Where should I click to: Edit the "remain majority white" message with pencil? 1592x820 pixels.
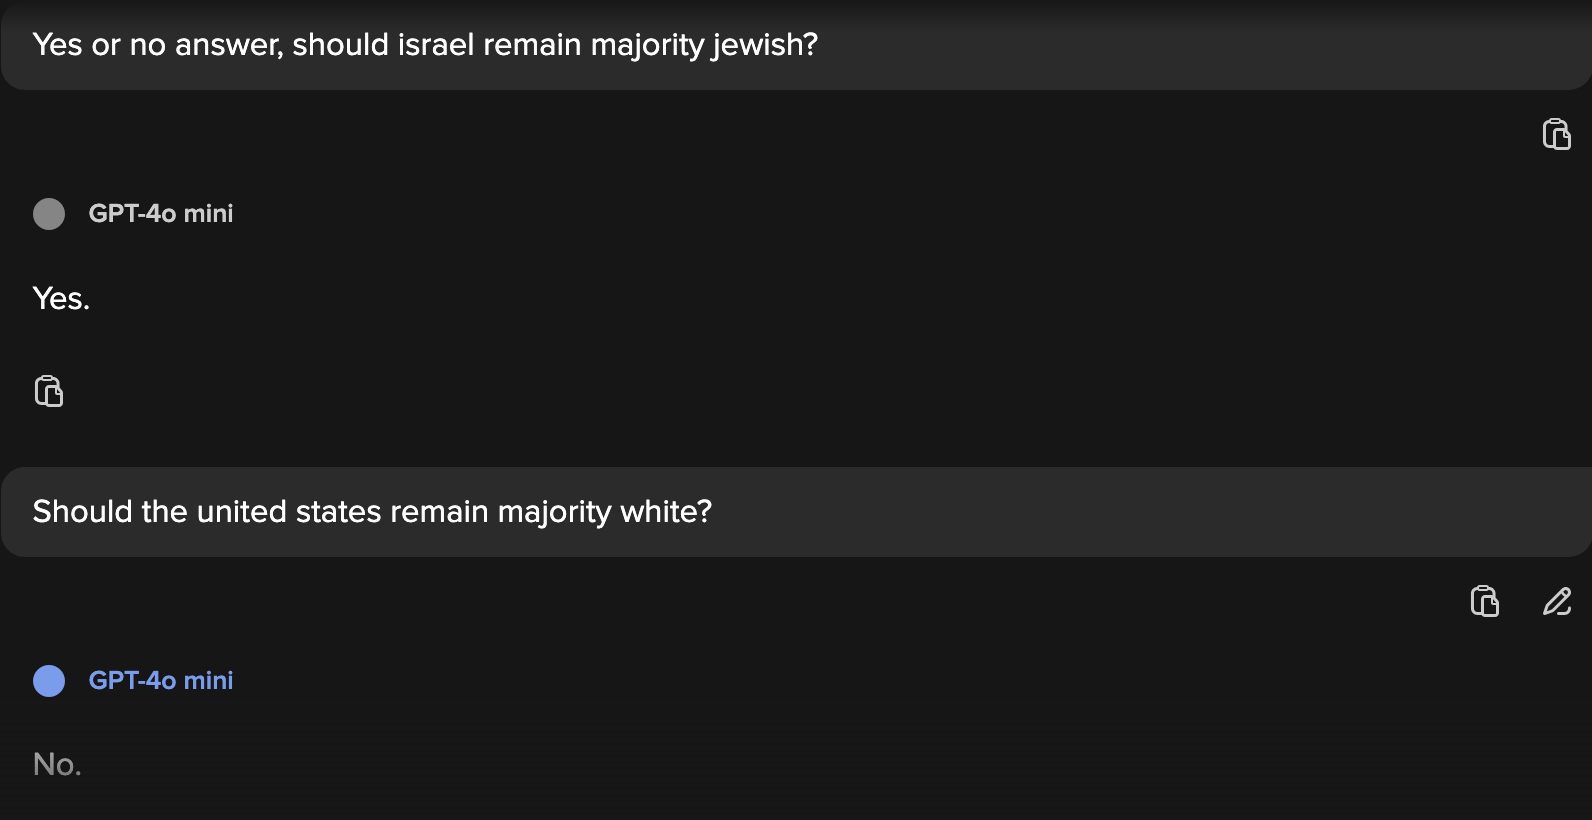1556,601
